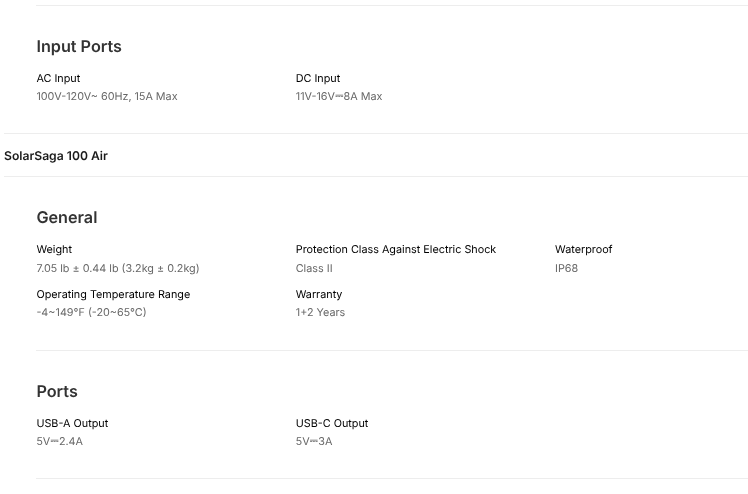748x494 pixels.
Task: Select the DC Input label
Action: pos(318,78)
